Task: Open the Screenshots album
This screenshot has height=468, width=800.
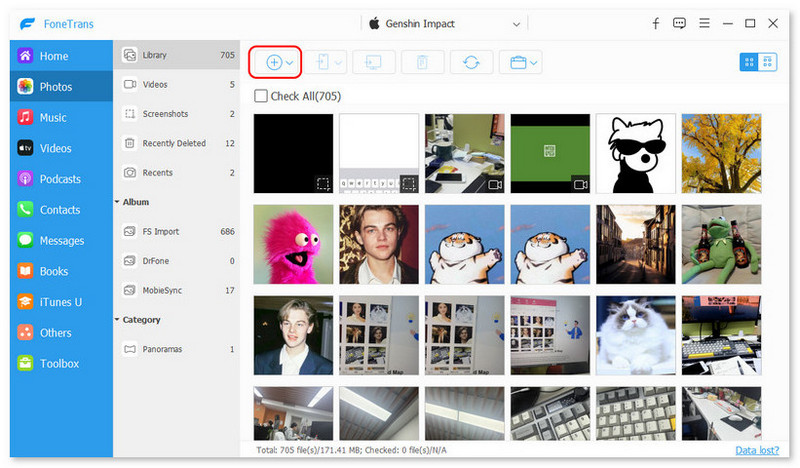Action: coord(177,114)
